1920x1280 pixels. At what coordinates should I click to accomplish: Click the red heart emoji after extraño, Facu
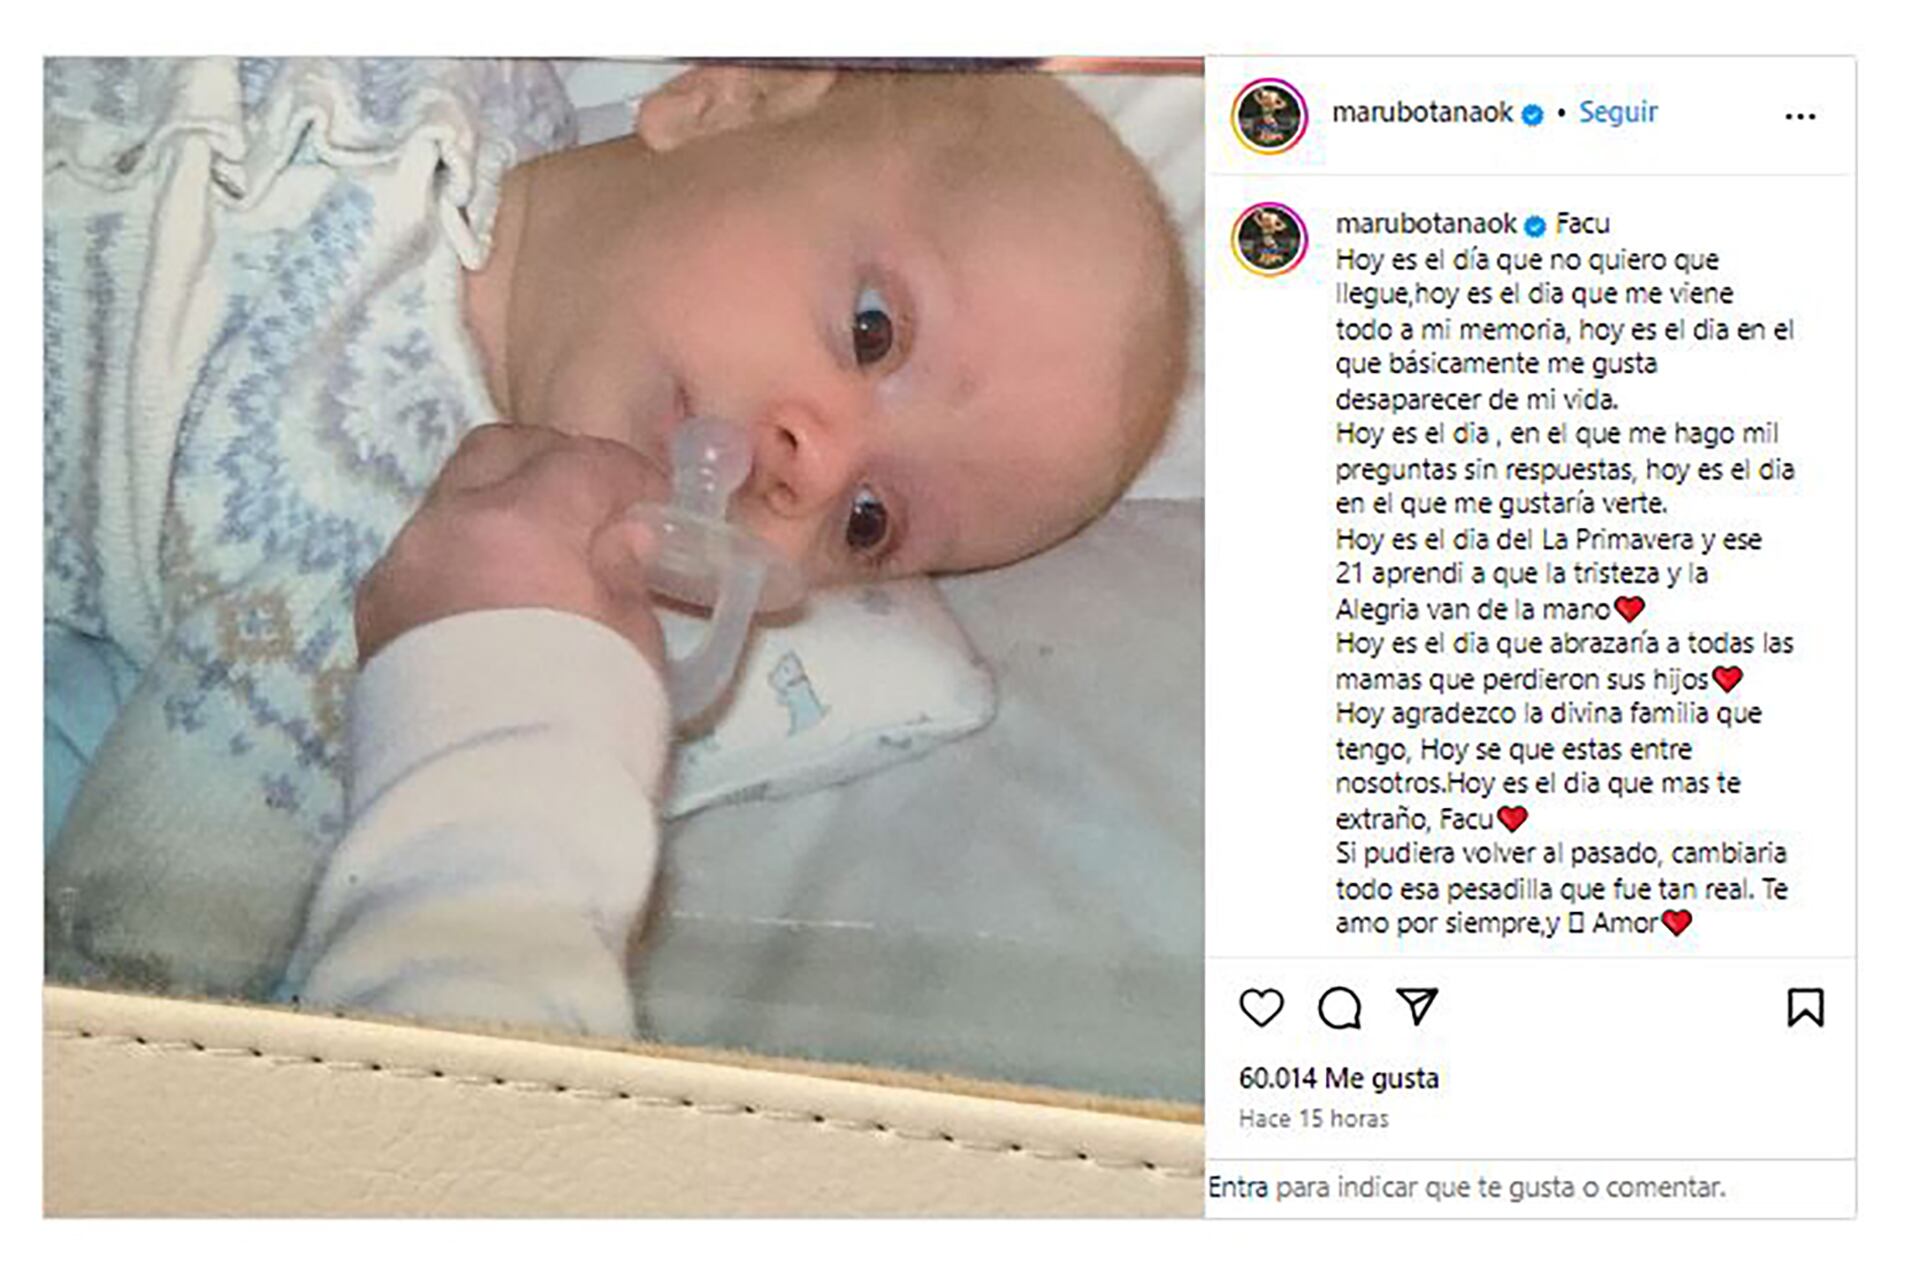pos(1512,819)
